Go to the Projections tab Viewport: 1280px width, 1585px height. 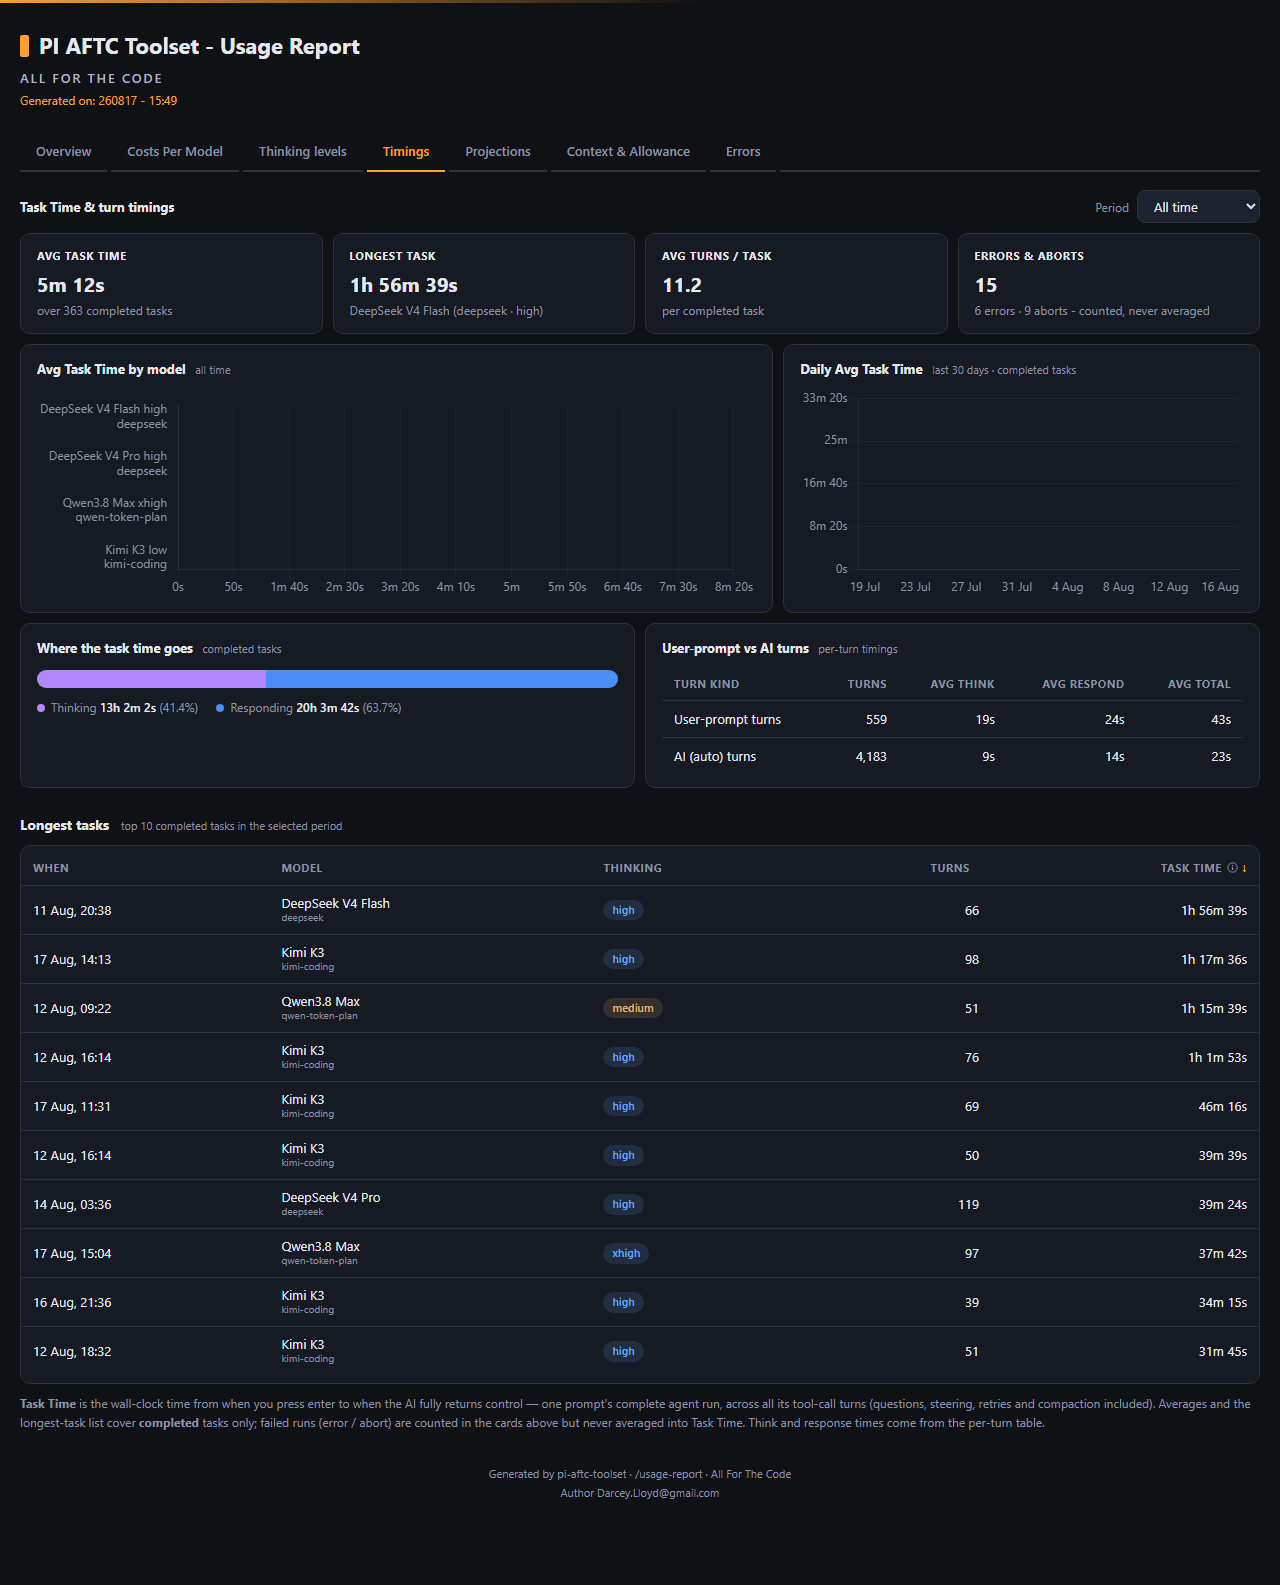[x=498, y=152]
